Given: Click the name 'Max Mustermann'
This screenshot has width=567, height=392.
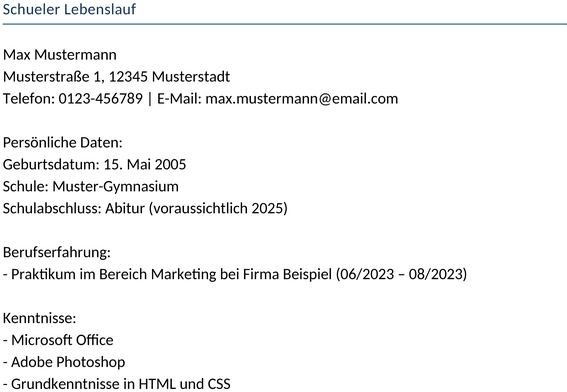Looking at the screenshot, I should pos(60,55).
